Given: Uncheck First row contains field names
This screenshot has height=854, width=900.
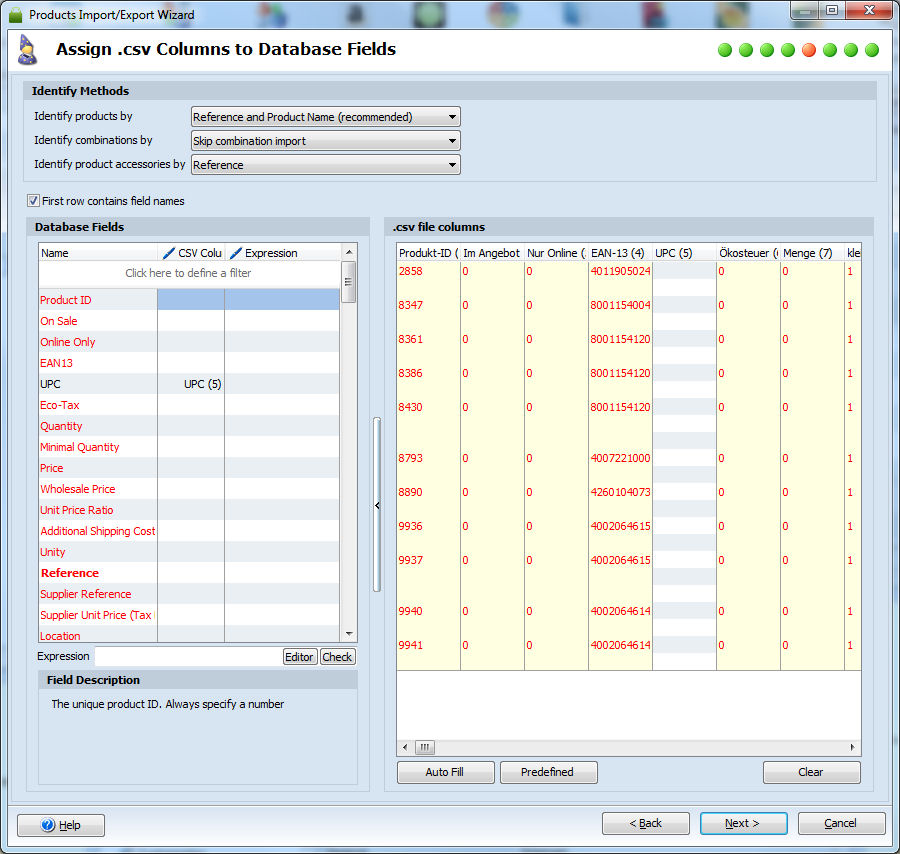Looking at the screenshot, I should point(33,201).
